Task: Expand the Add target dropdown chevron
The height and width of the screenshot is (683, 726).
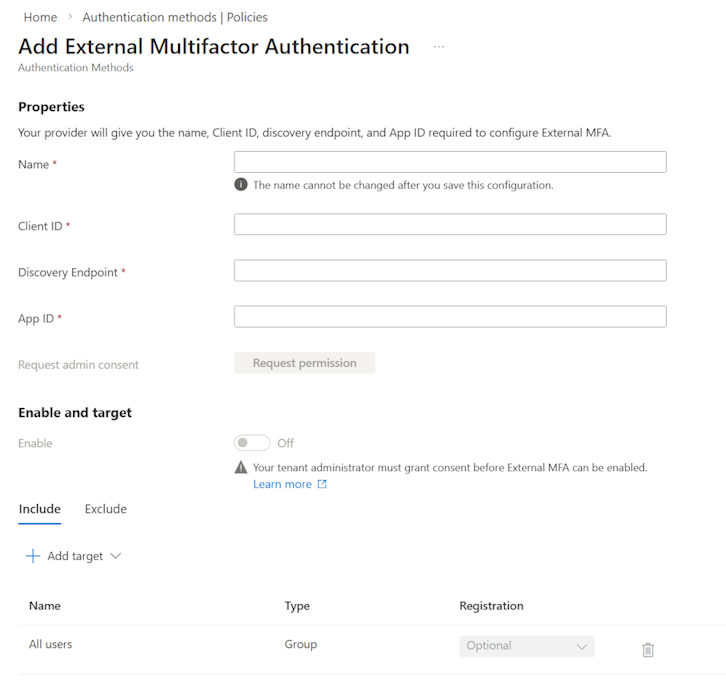Action: click(x=115, y=556)
